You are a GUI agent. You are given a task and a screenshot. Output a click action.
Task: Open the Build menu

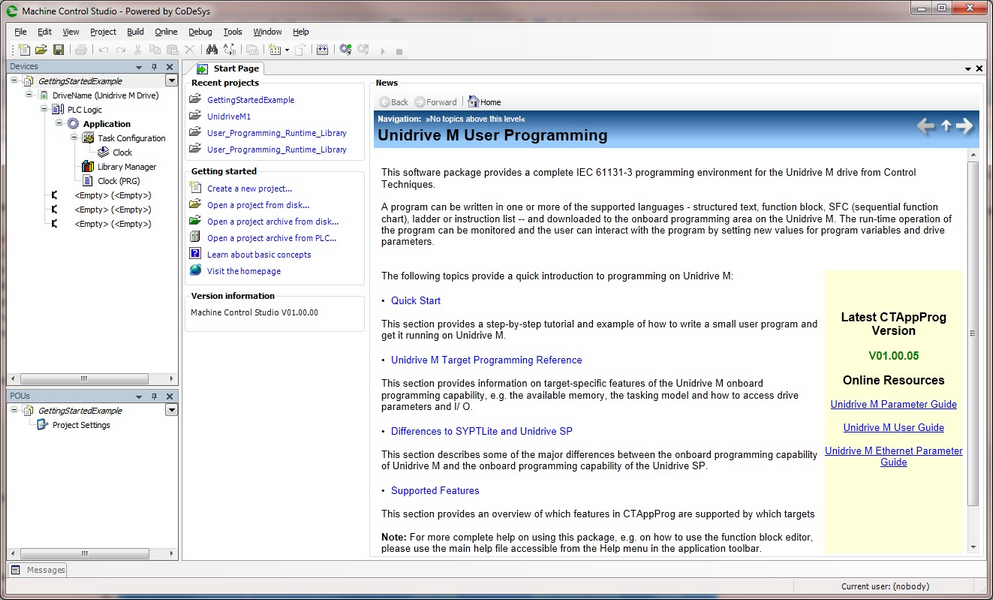coord(135,32)
